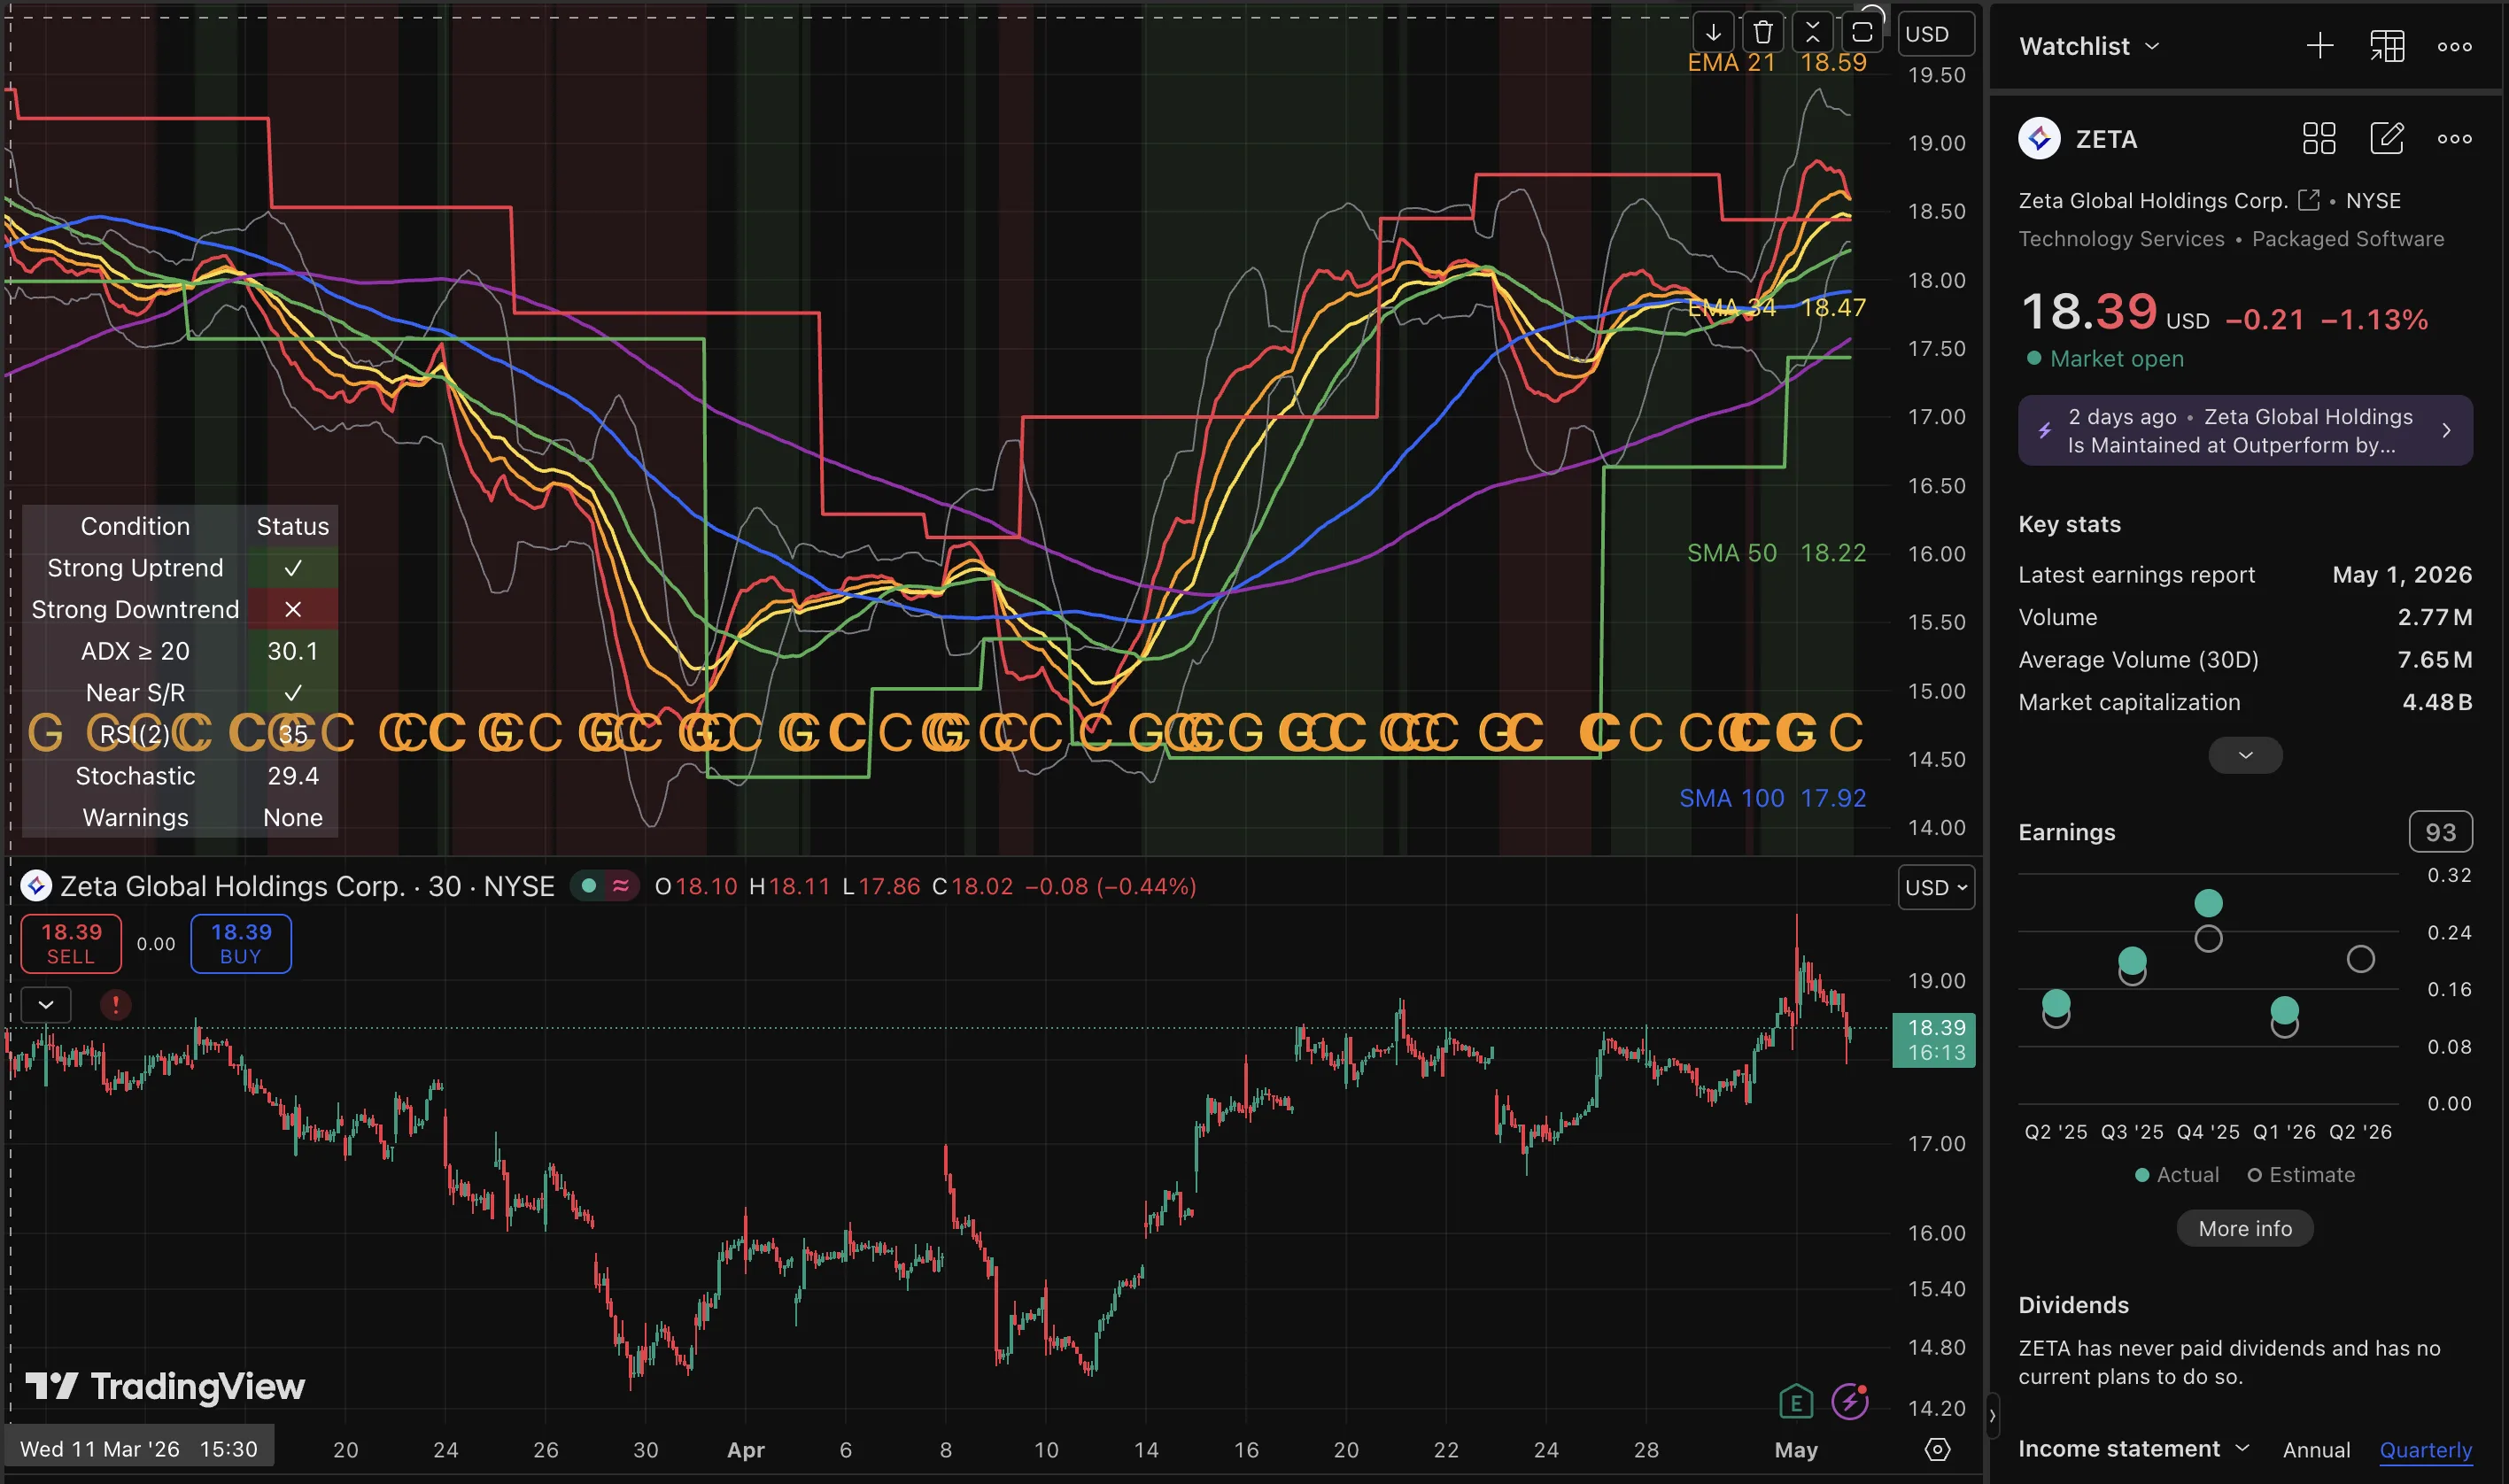Click the delayed-data wave indicator in the legend
The image size is (2509, 1484).
[621, 885]
